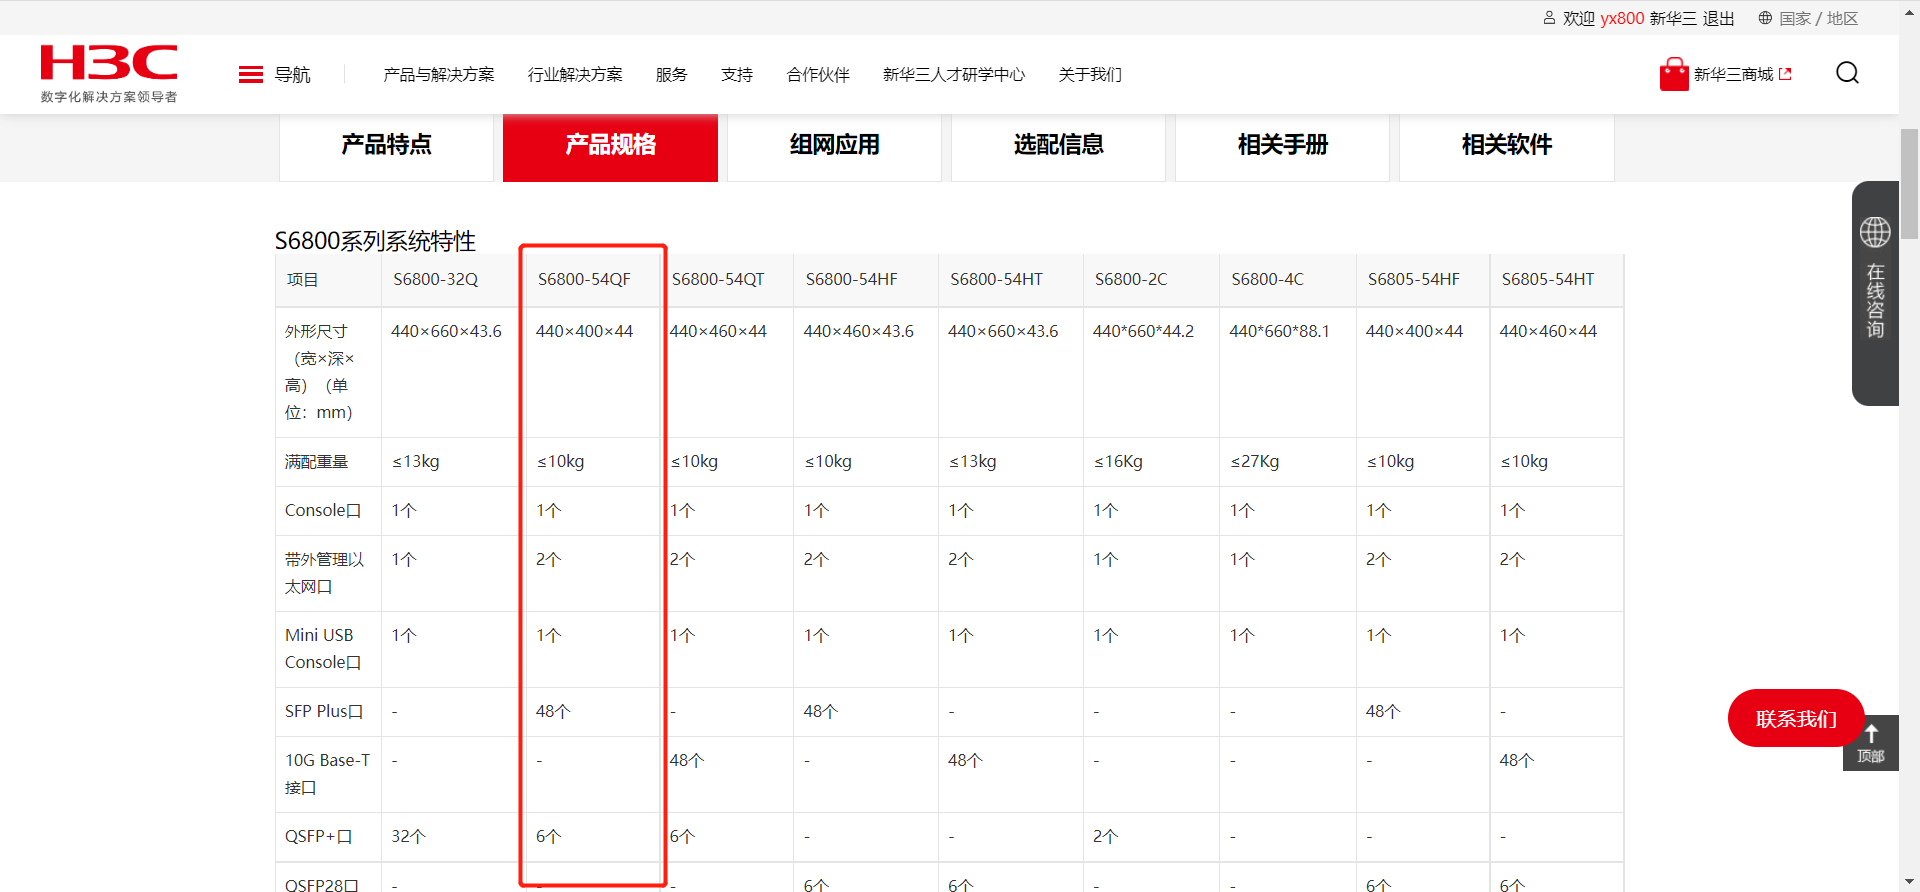1920x892 pixels.
Task: Click the 440*660*44.2 dimension cell
Action: click(1143, 332)
